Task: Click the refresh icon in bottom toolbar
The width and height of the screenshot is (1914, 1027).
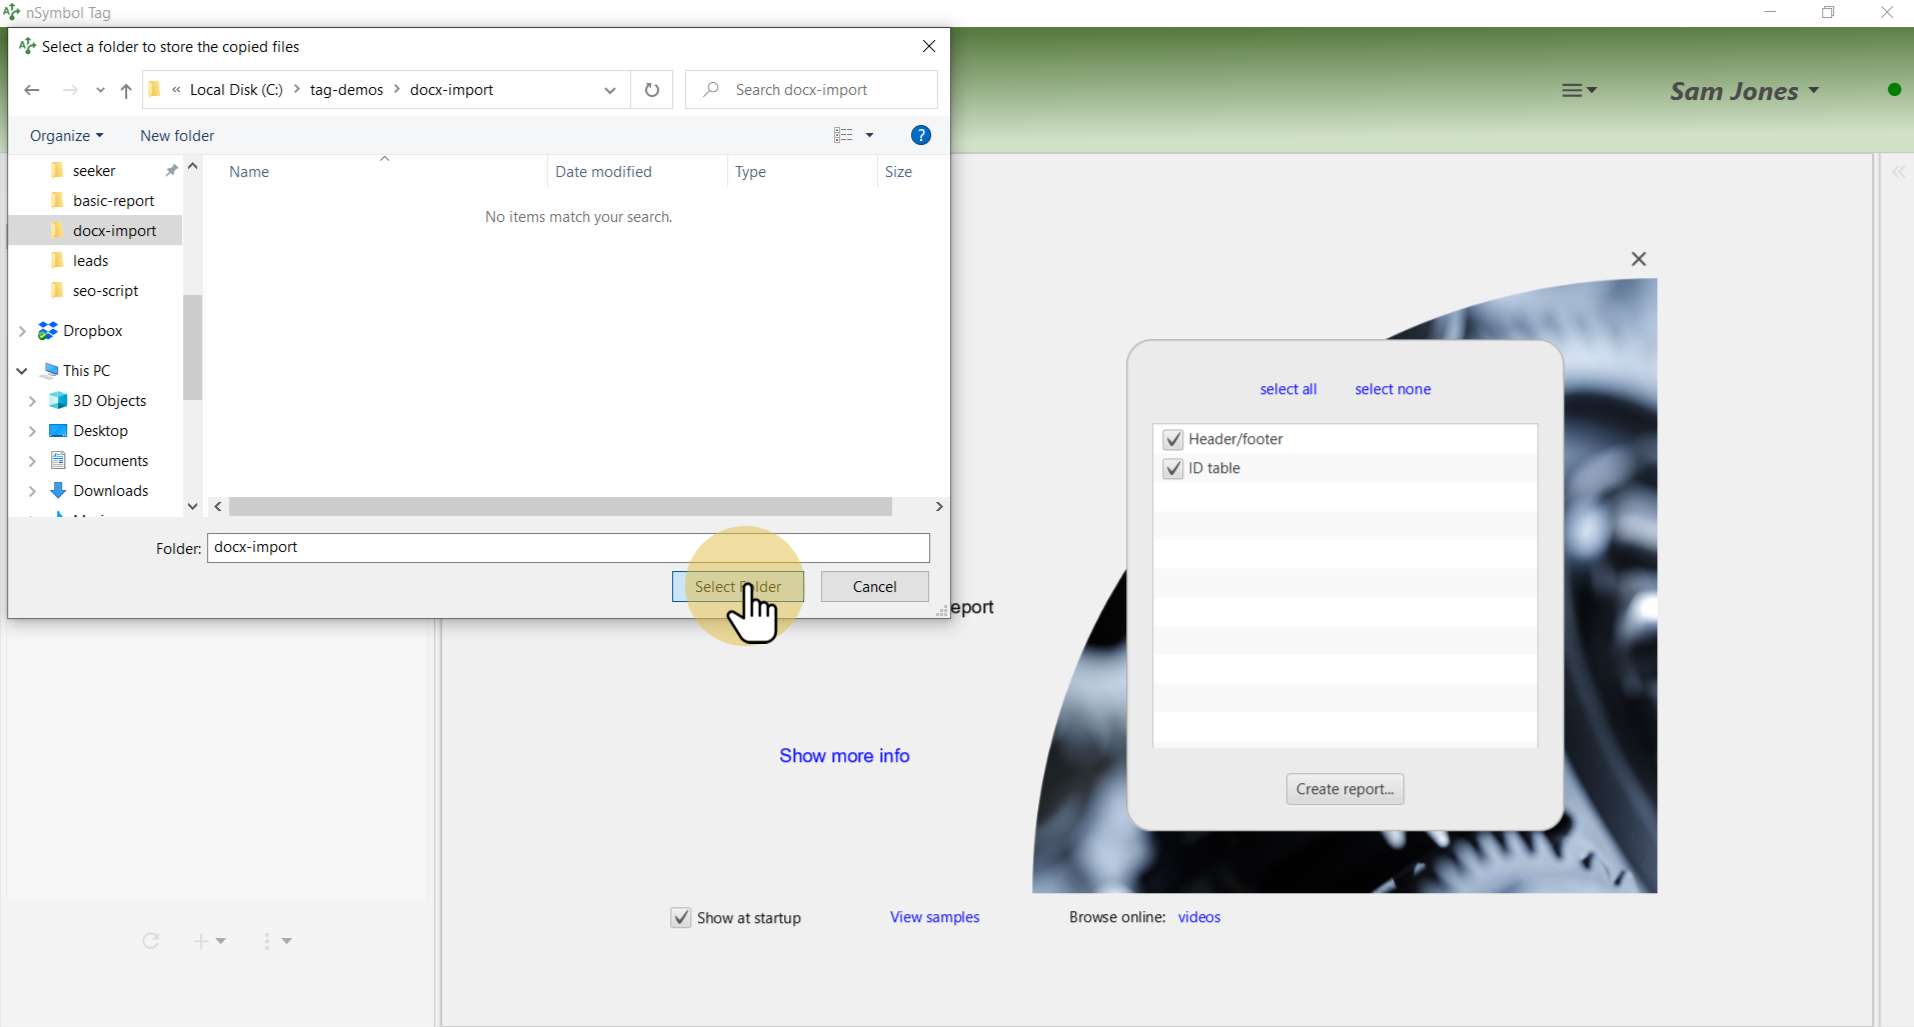Action: pyautogui.click(x=151, y=941)
